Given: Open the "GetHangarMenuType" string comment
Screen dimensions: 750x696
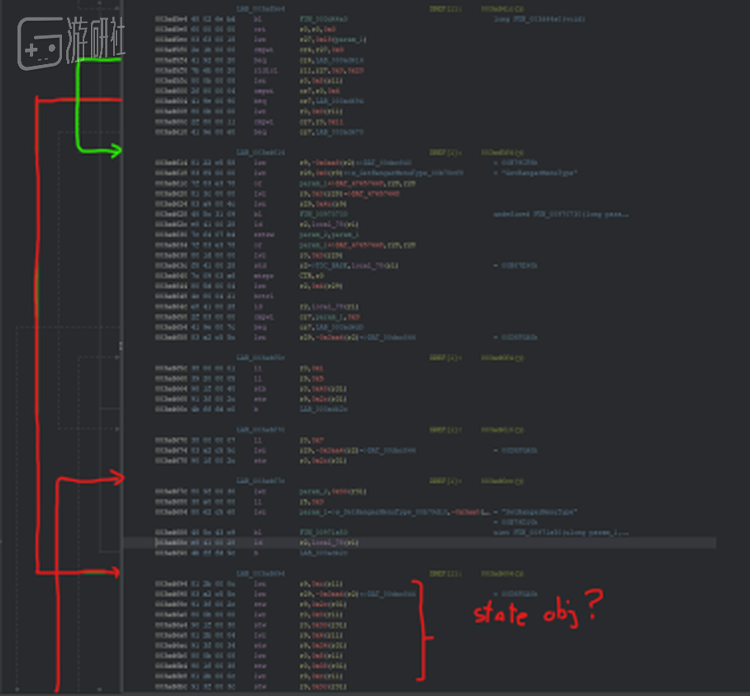Looking at the screenshot, I should click(x=538, y=173).
